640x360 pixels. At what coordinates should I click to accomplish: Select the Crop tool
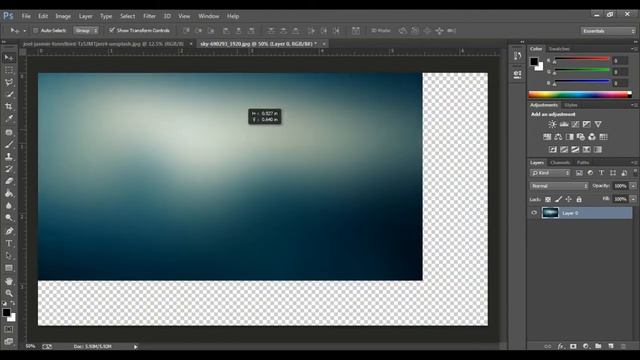pos(9,107)
